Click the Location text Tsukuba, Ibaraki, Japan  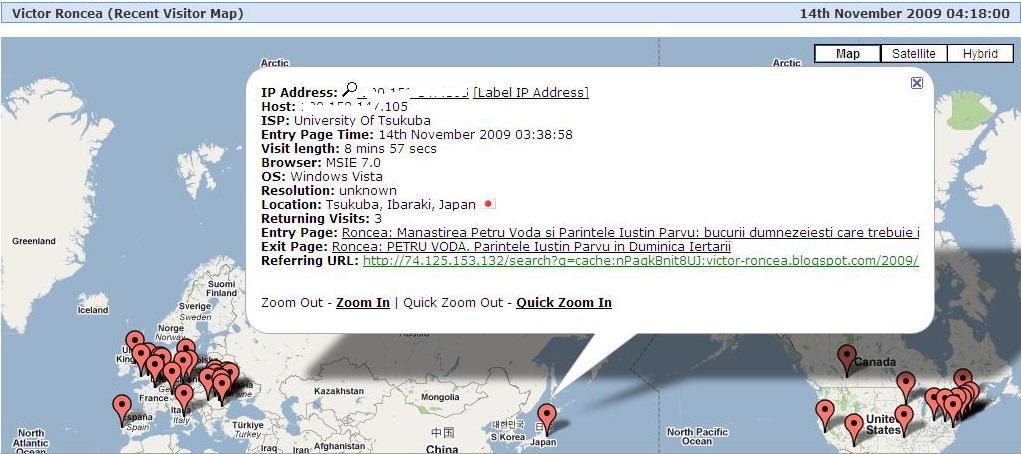401,205
